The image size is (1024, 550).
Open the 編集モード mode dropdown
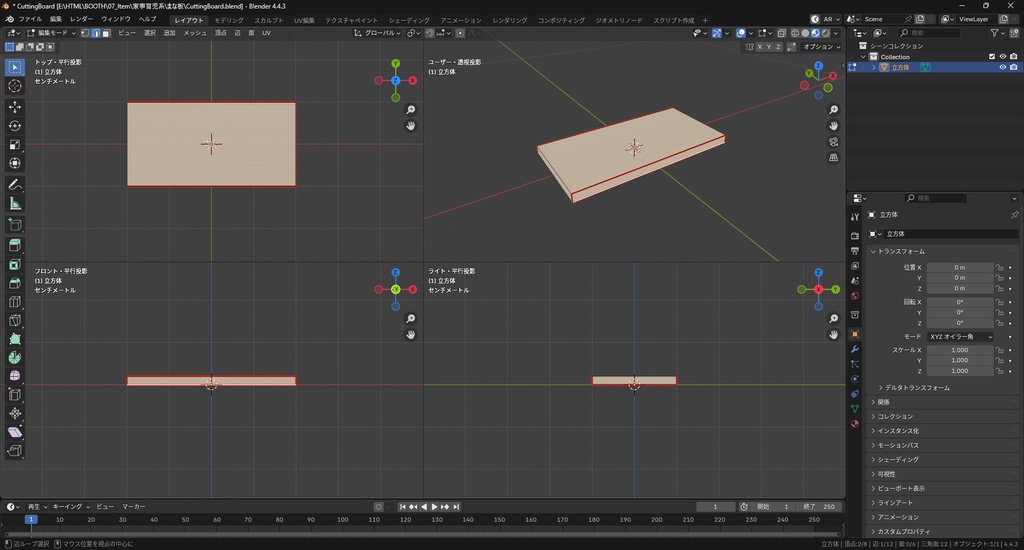(x=51, y=33)
